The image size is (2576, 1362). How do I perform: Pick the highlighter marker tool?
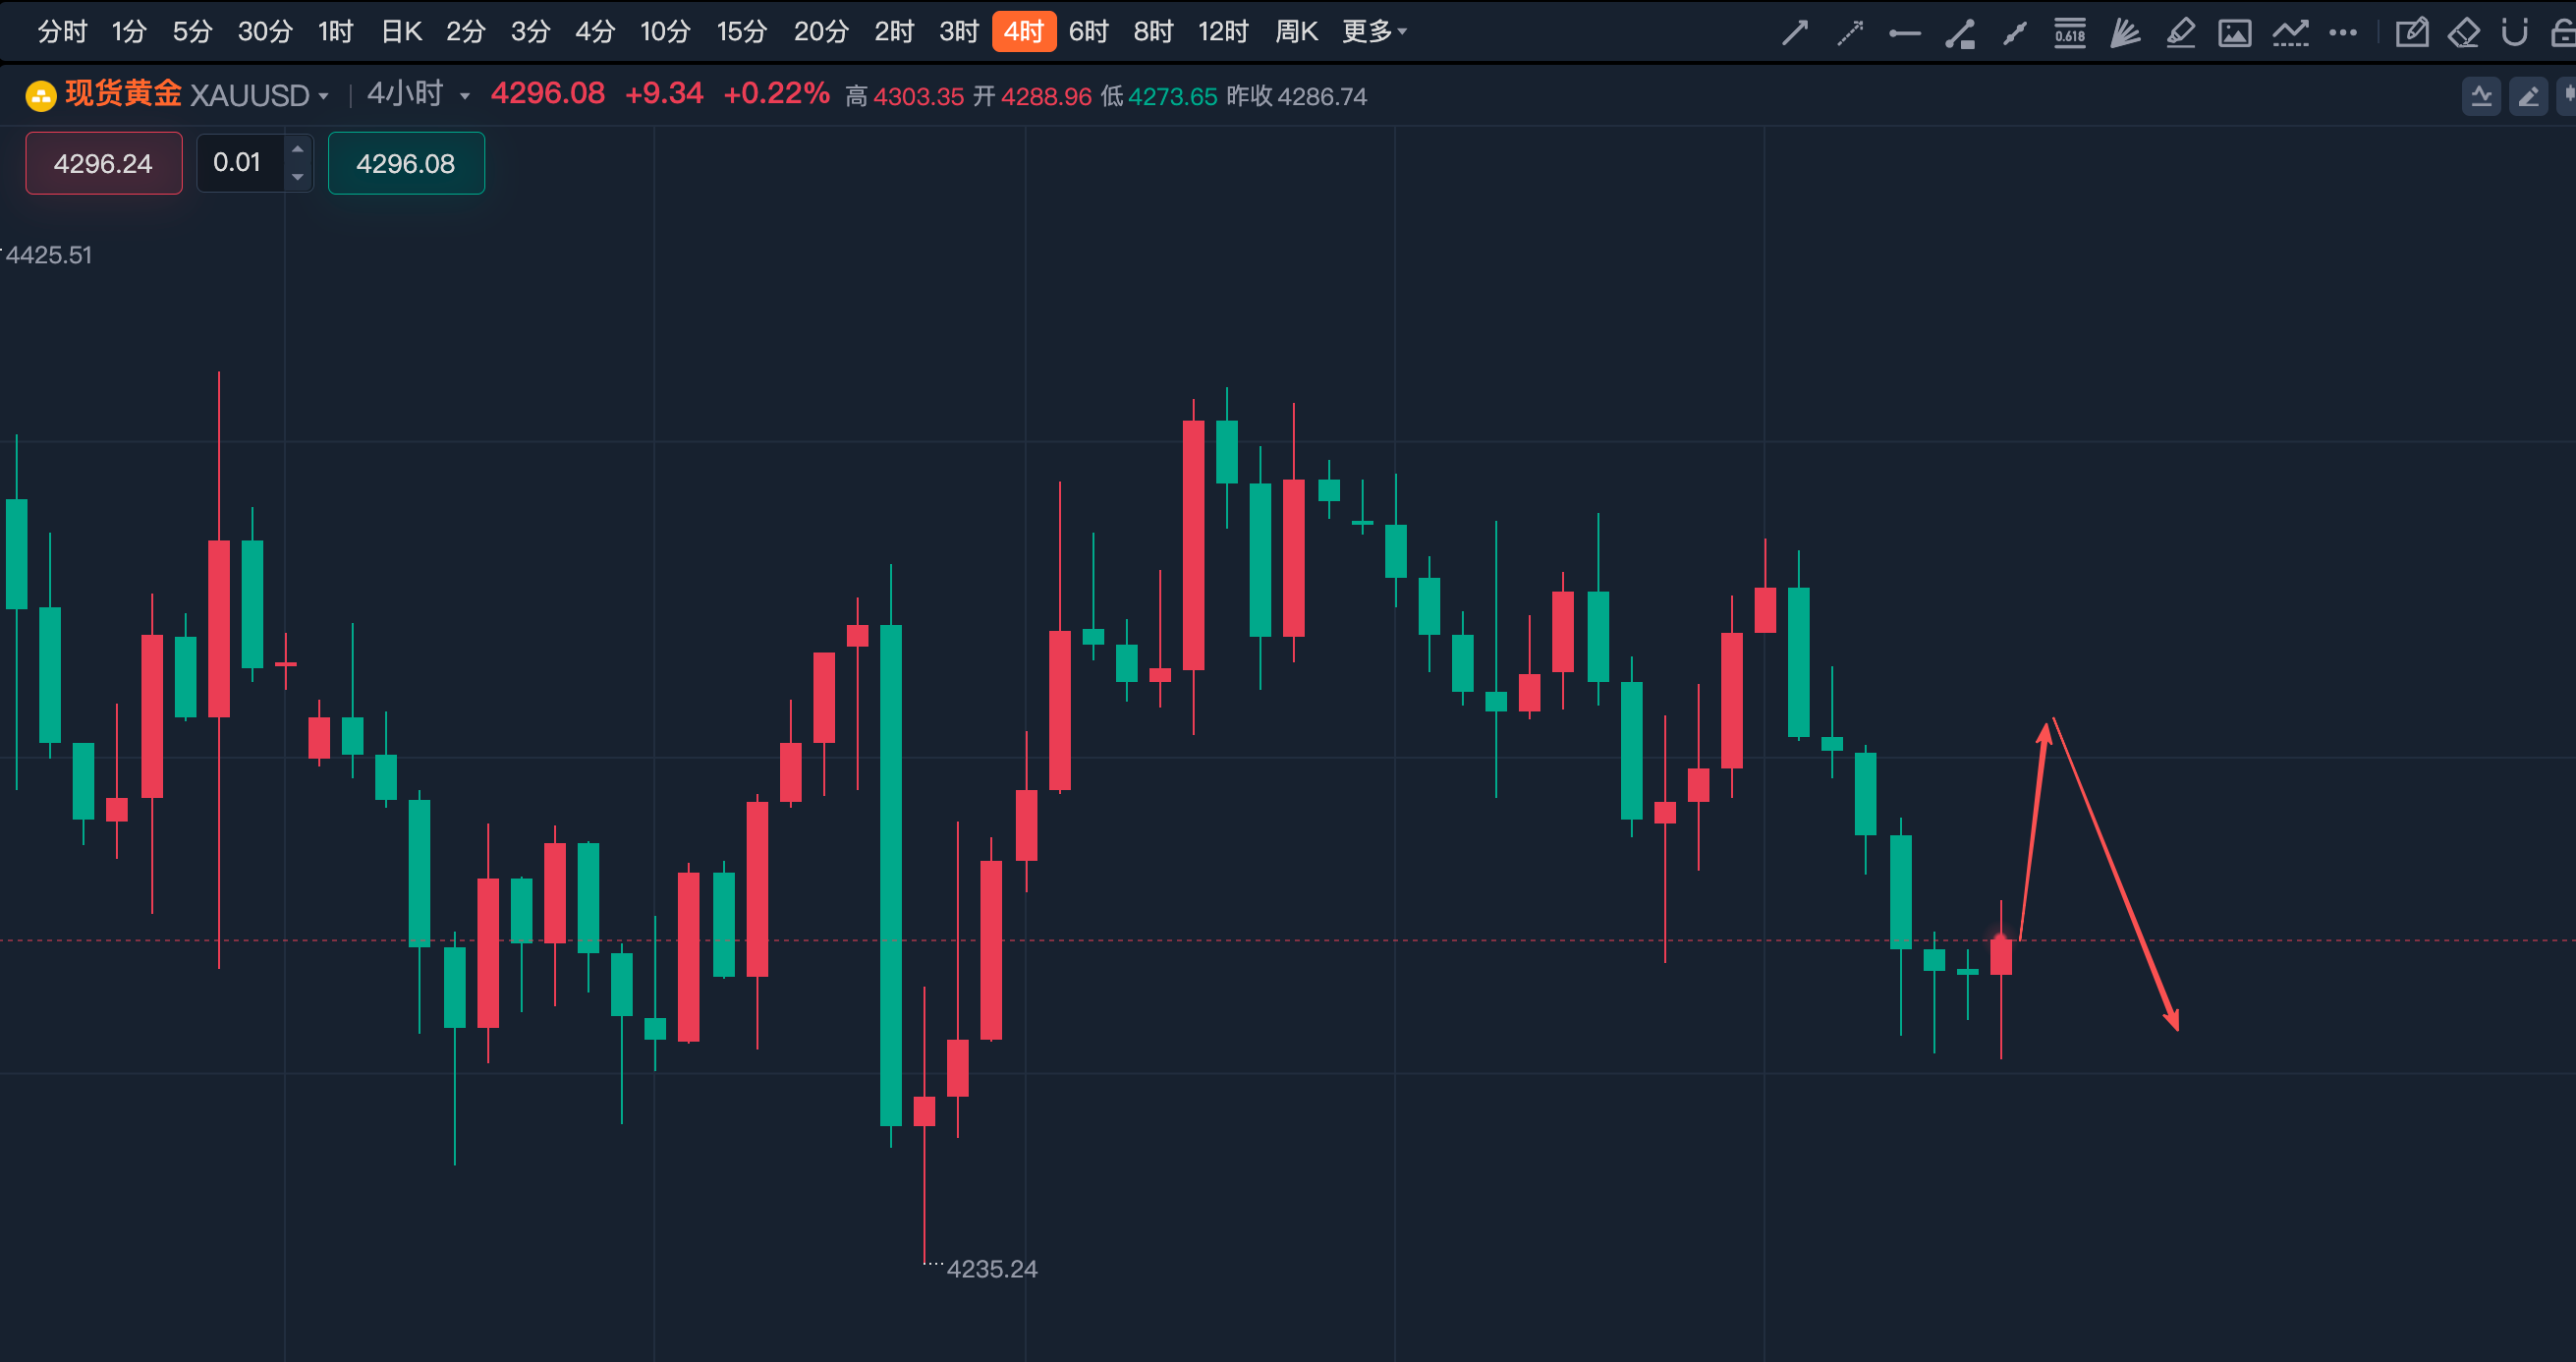coord(2180,33)
